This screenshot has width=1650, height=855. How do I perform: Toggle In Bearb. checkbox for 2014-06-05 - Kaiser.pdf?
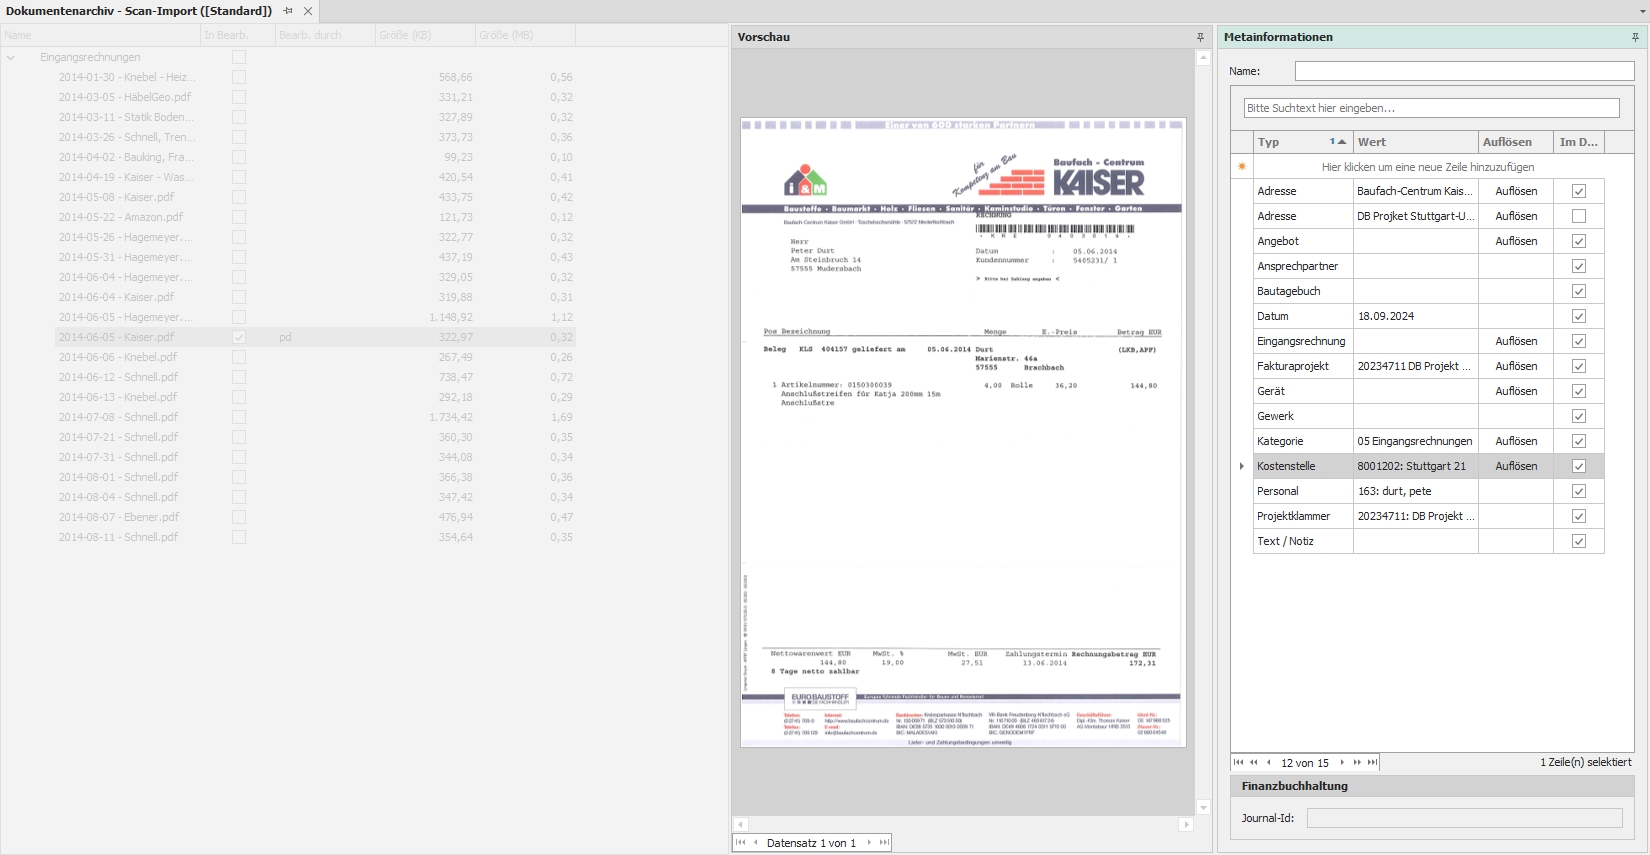point(239,337)
